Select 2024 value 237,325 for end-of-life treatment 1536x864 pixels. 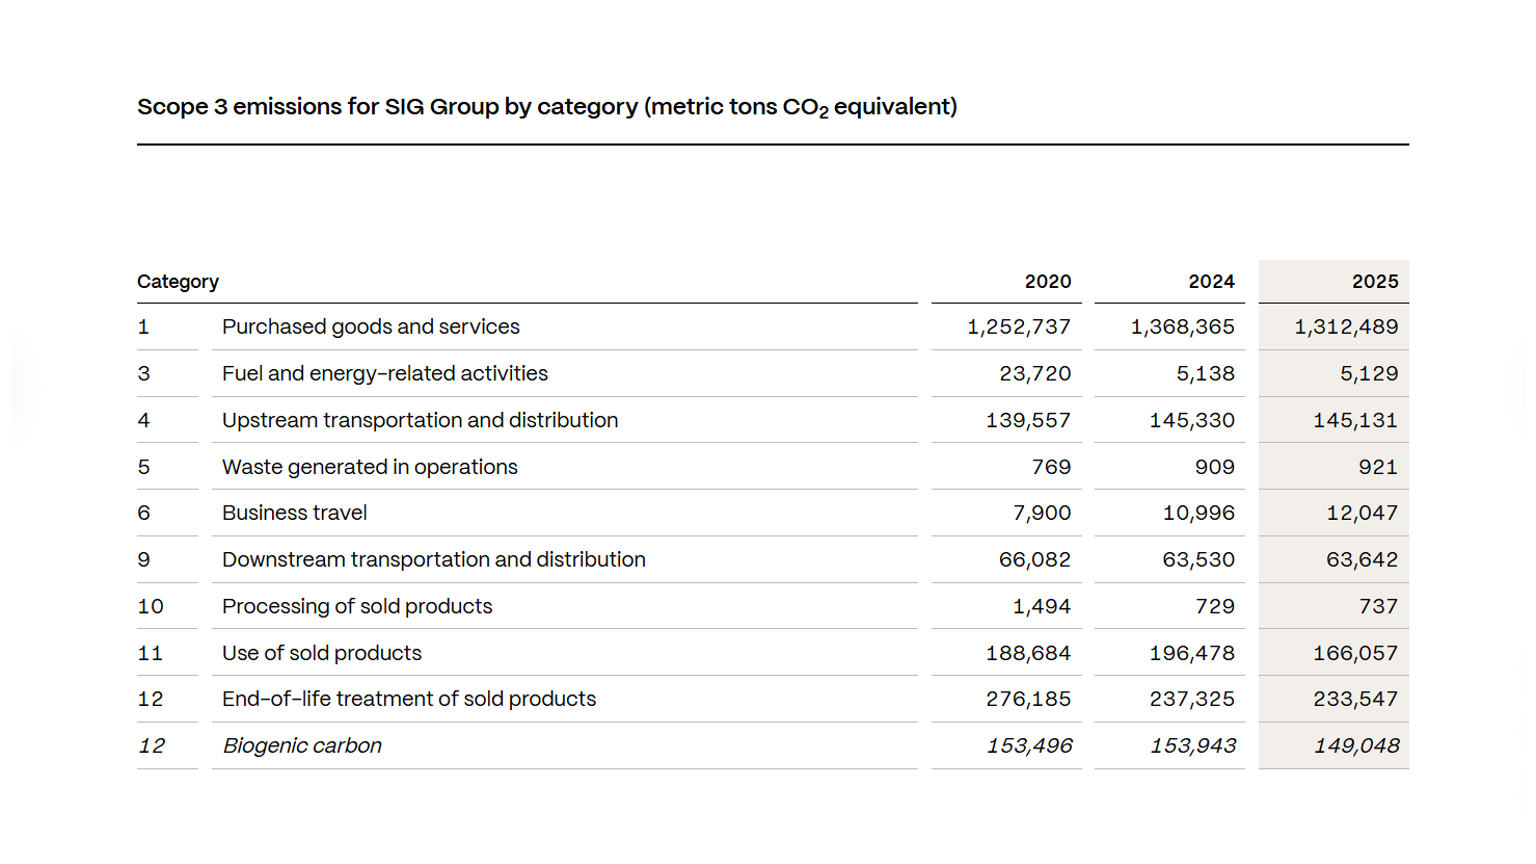tap(1192, 699)
